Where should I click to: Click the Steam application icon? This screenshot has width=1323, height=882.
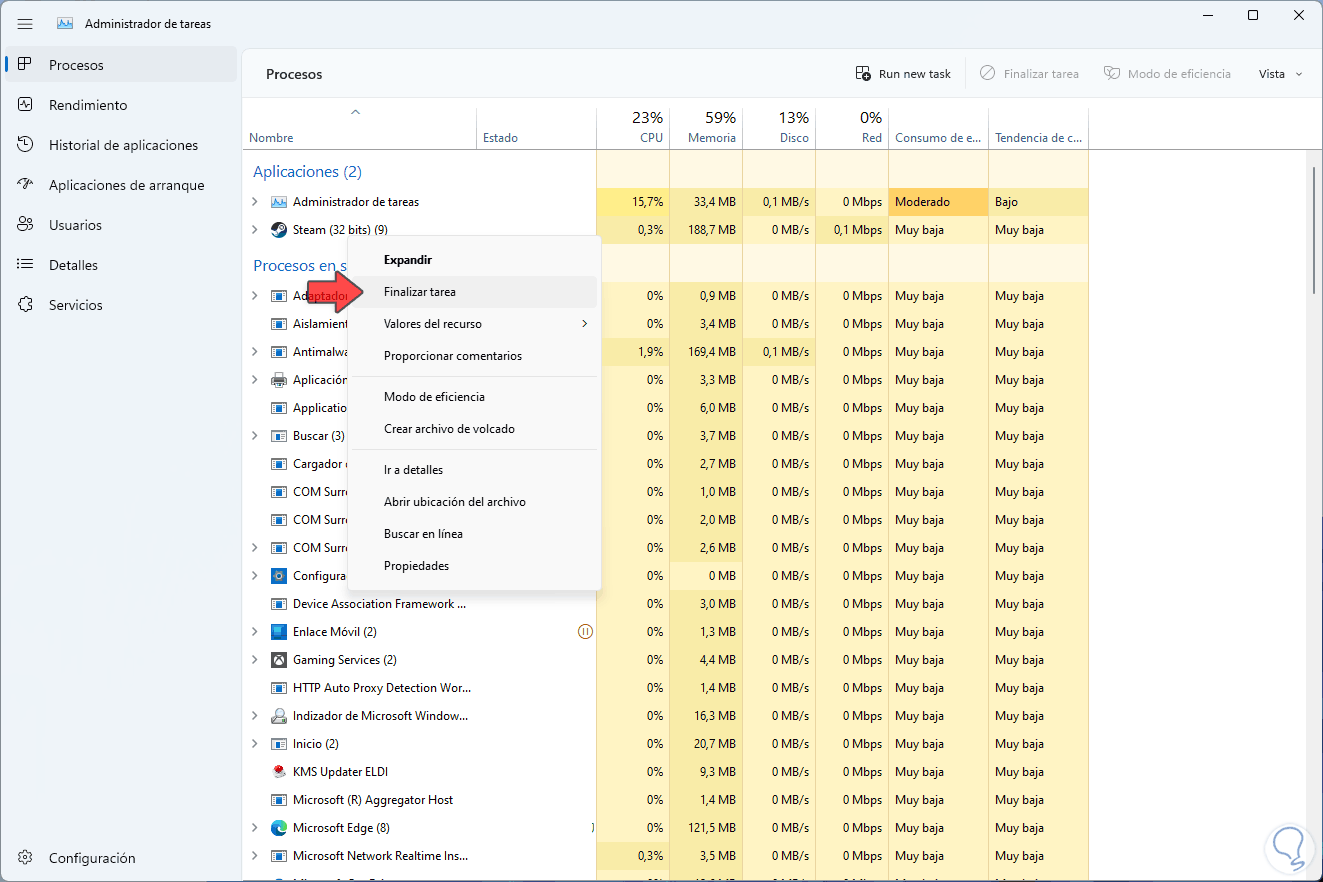[x=279, y=230]
